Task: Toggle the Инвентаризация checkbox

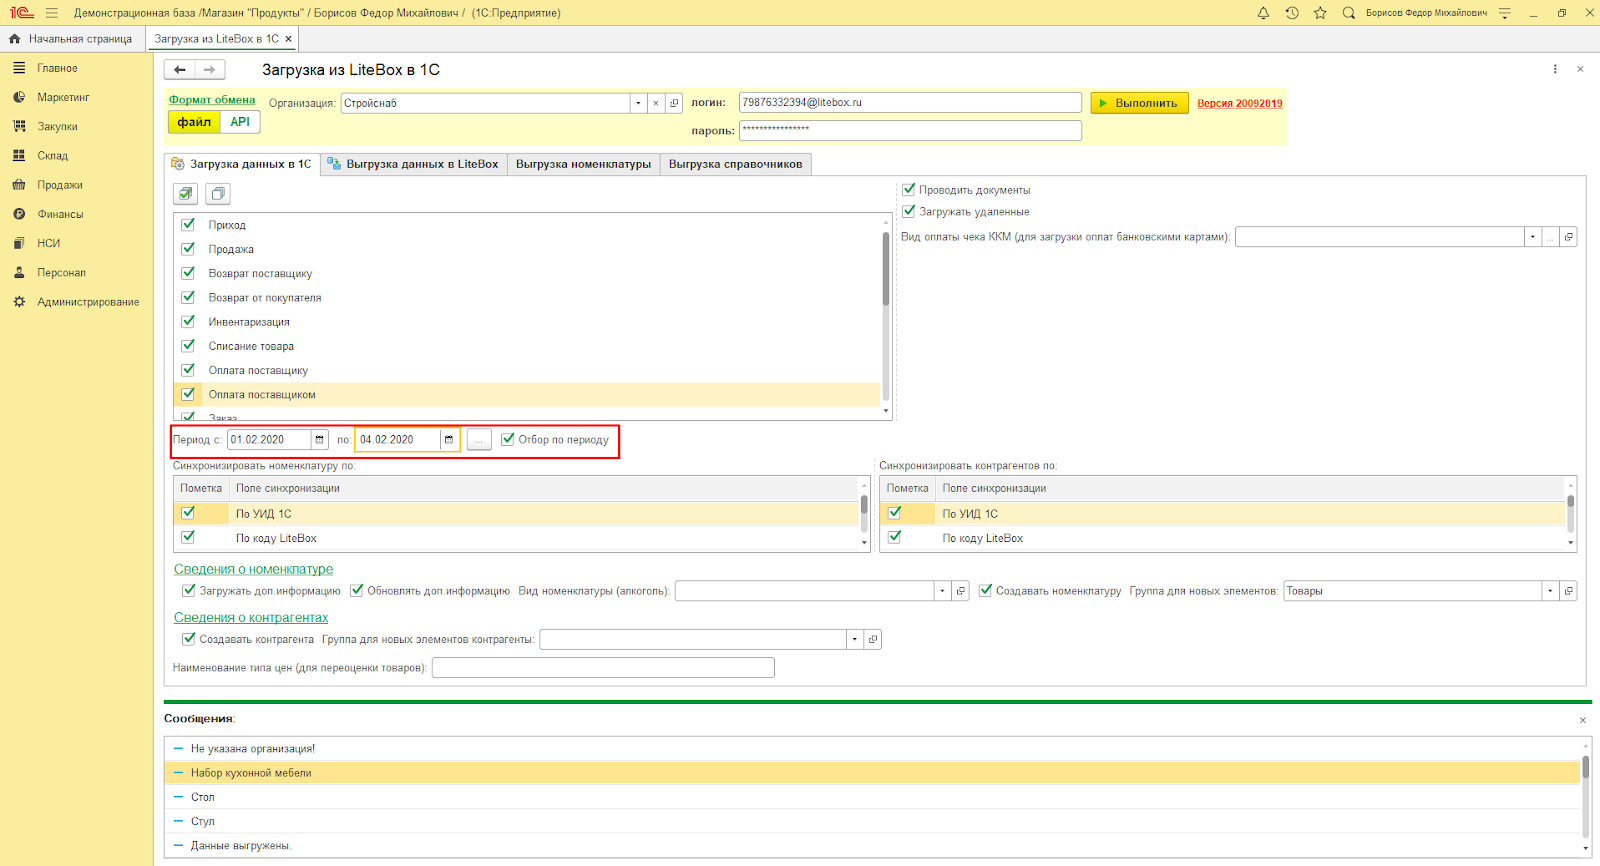Action: (188, 321)
